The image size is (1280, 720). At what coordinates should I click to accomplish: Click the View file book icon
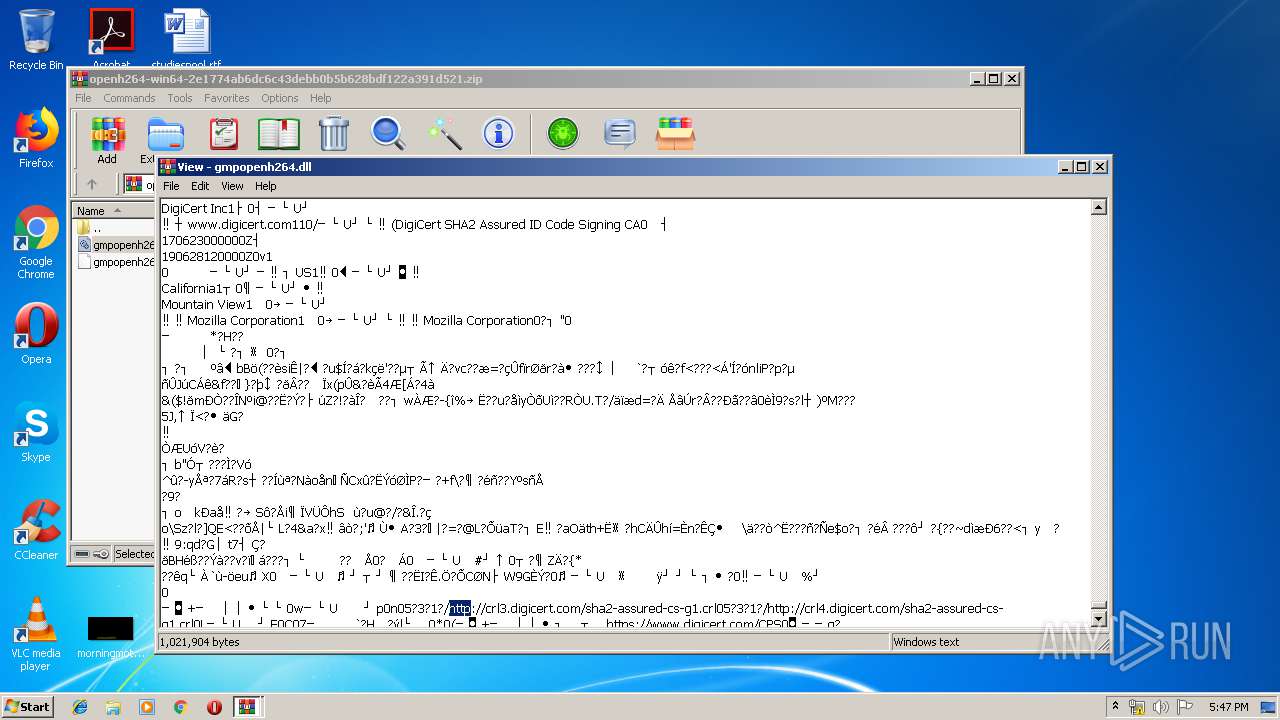[x=279, y=133]
